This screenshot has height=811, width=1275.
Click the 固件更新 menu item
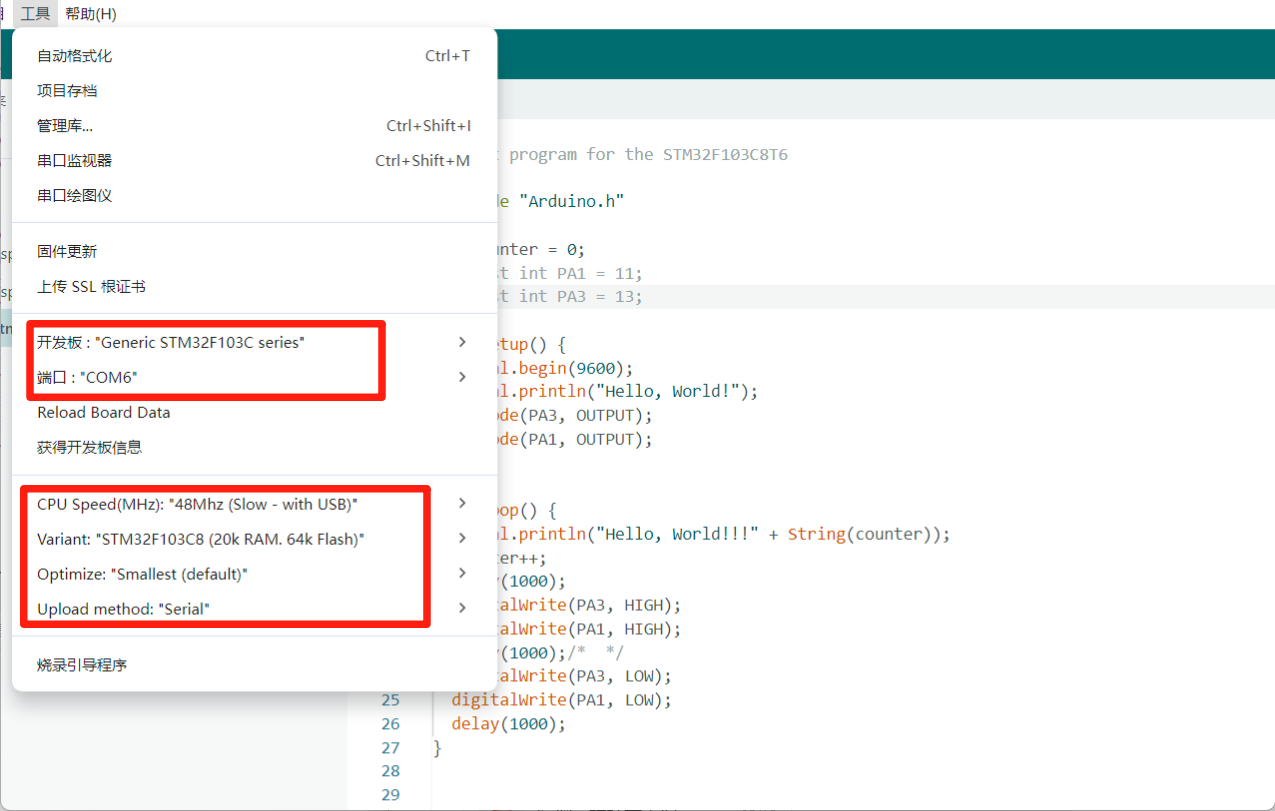[x=67, y=252]
